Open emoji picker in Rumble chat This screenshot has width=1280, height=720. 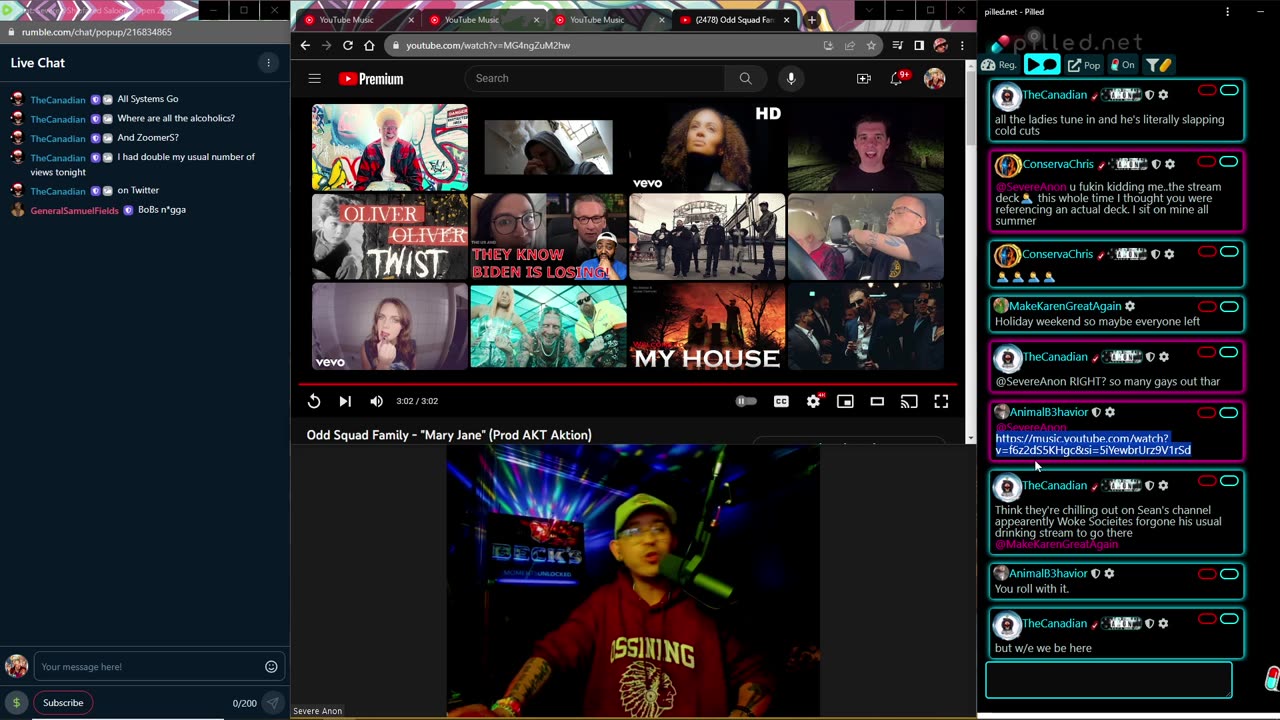271,667
